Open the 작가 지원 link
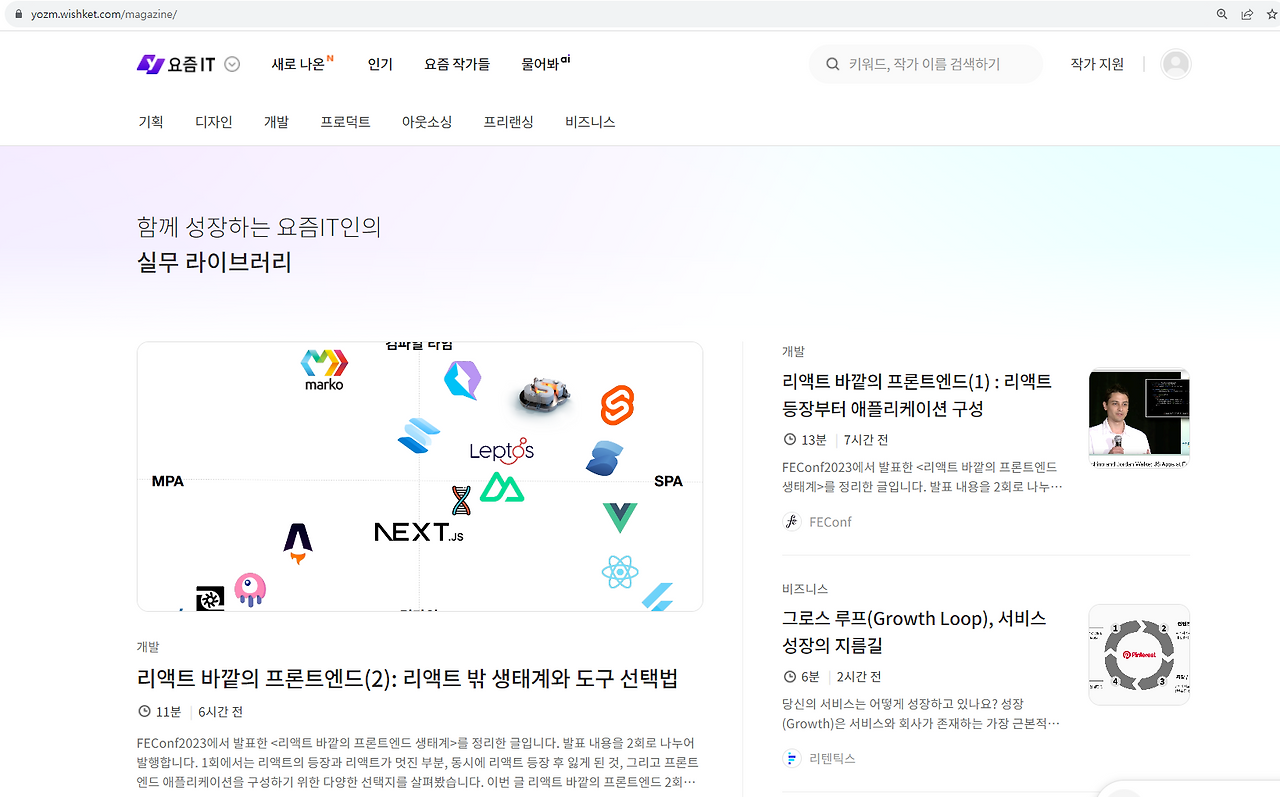Screen dimensions: 1280x797 [x=1097, y=64]
